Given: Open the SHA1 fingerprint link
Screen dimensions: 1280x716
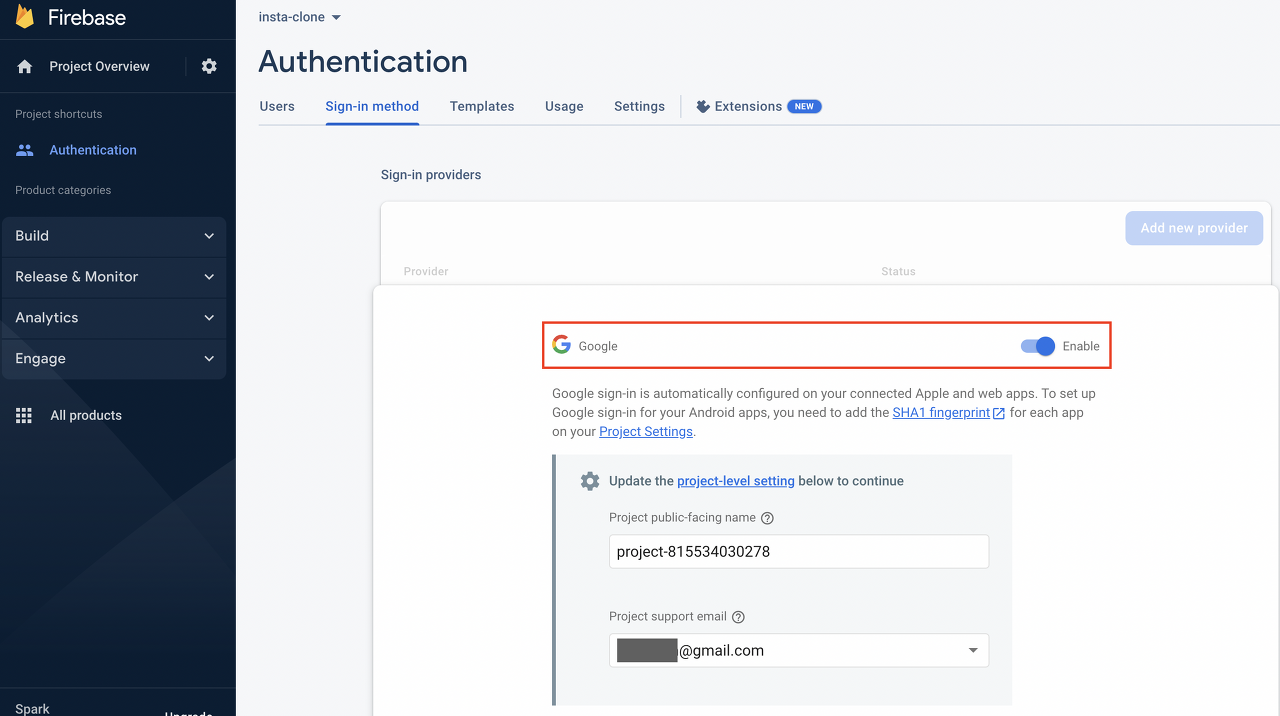Looking at the screenshot, I should point(941,412).
